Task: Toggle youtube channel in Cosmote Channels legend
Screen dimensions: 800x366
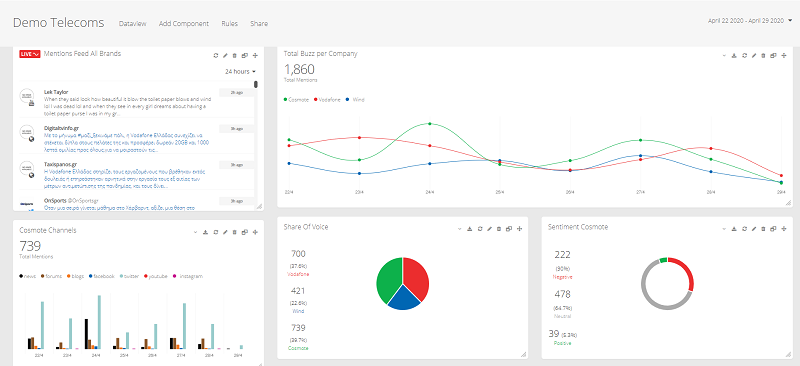Action: pos(157,276)
